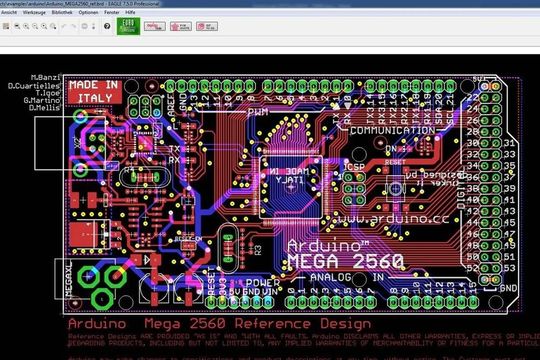Select the MEGA 2560 silkscreen text
Viewport: 540px width, 360px height.
(345, 261)
